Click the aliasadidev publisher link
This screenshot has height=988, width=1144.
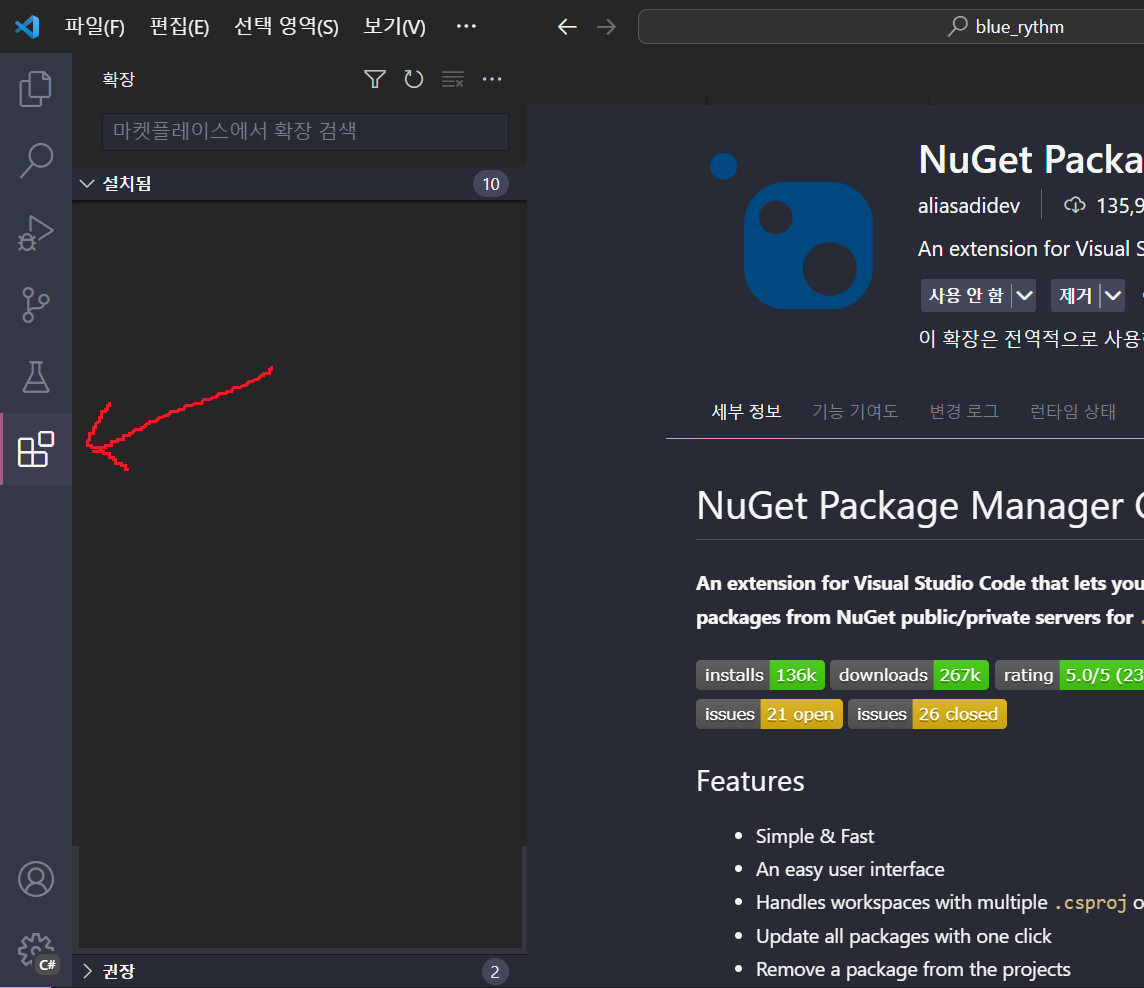tap(968, 205)
